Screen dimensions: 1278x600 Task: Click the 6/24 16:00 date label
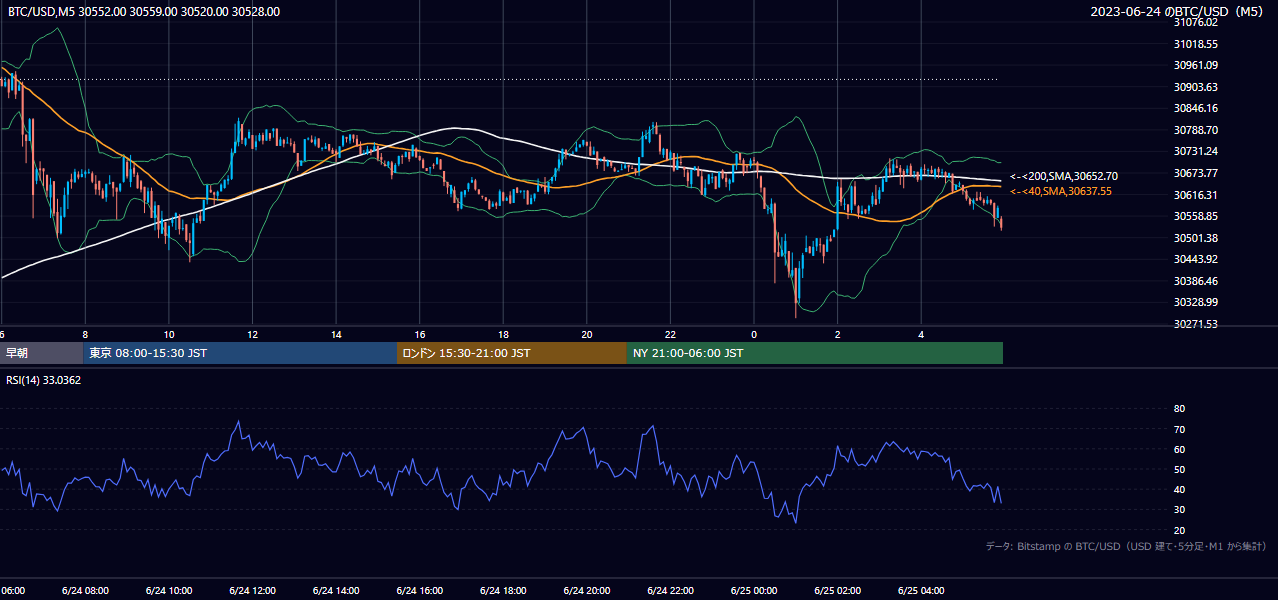tap(420, 591)
